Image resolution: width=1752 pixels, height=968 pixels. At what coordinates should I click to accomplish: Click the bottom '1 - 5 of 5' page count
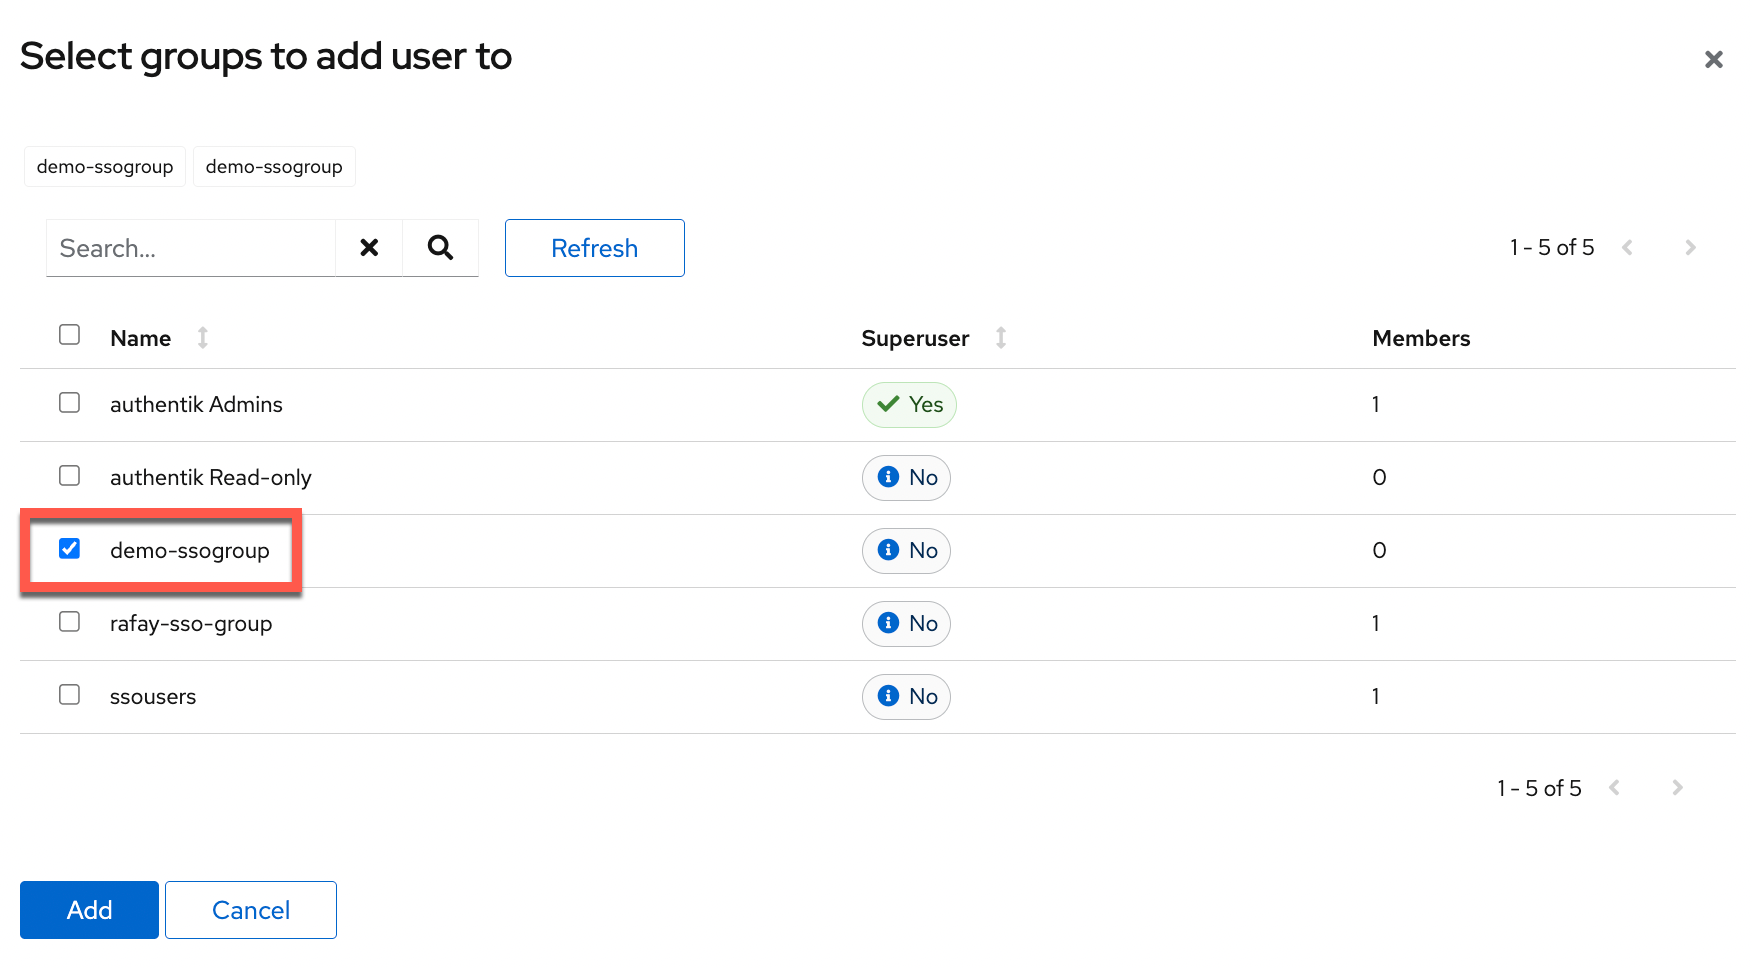[x=1539, y=788]
